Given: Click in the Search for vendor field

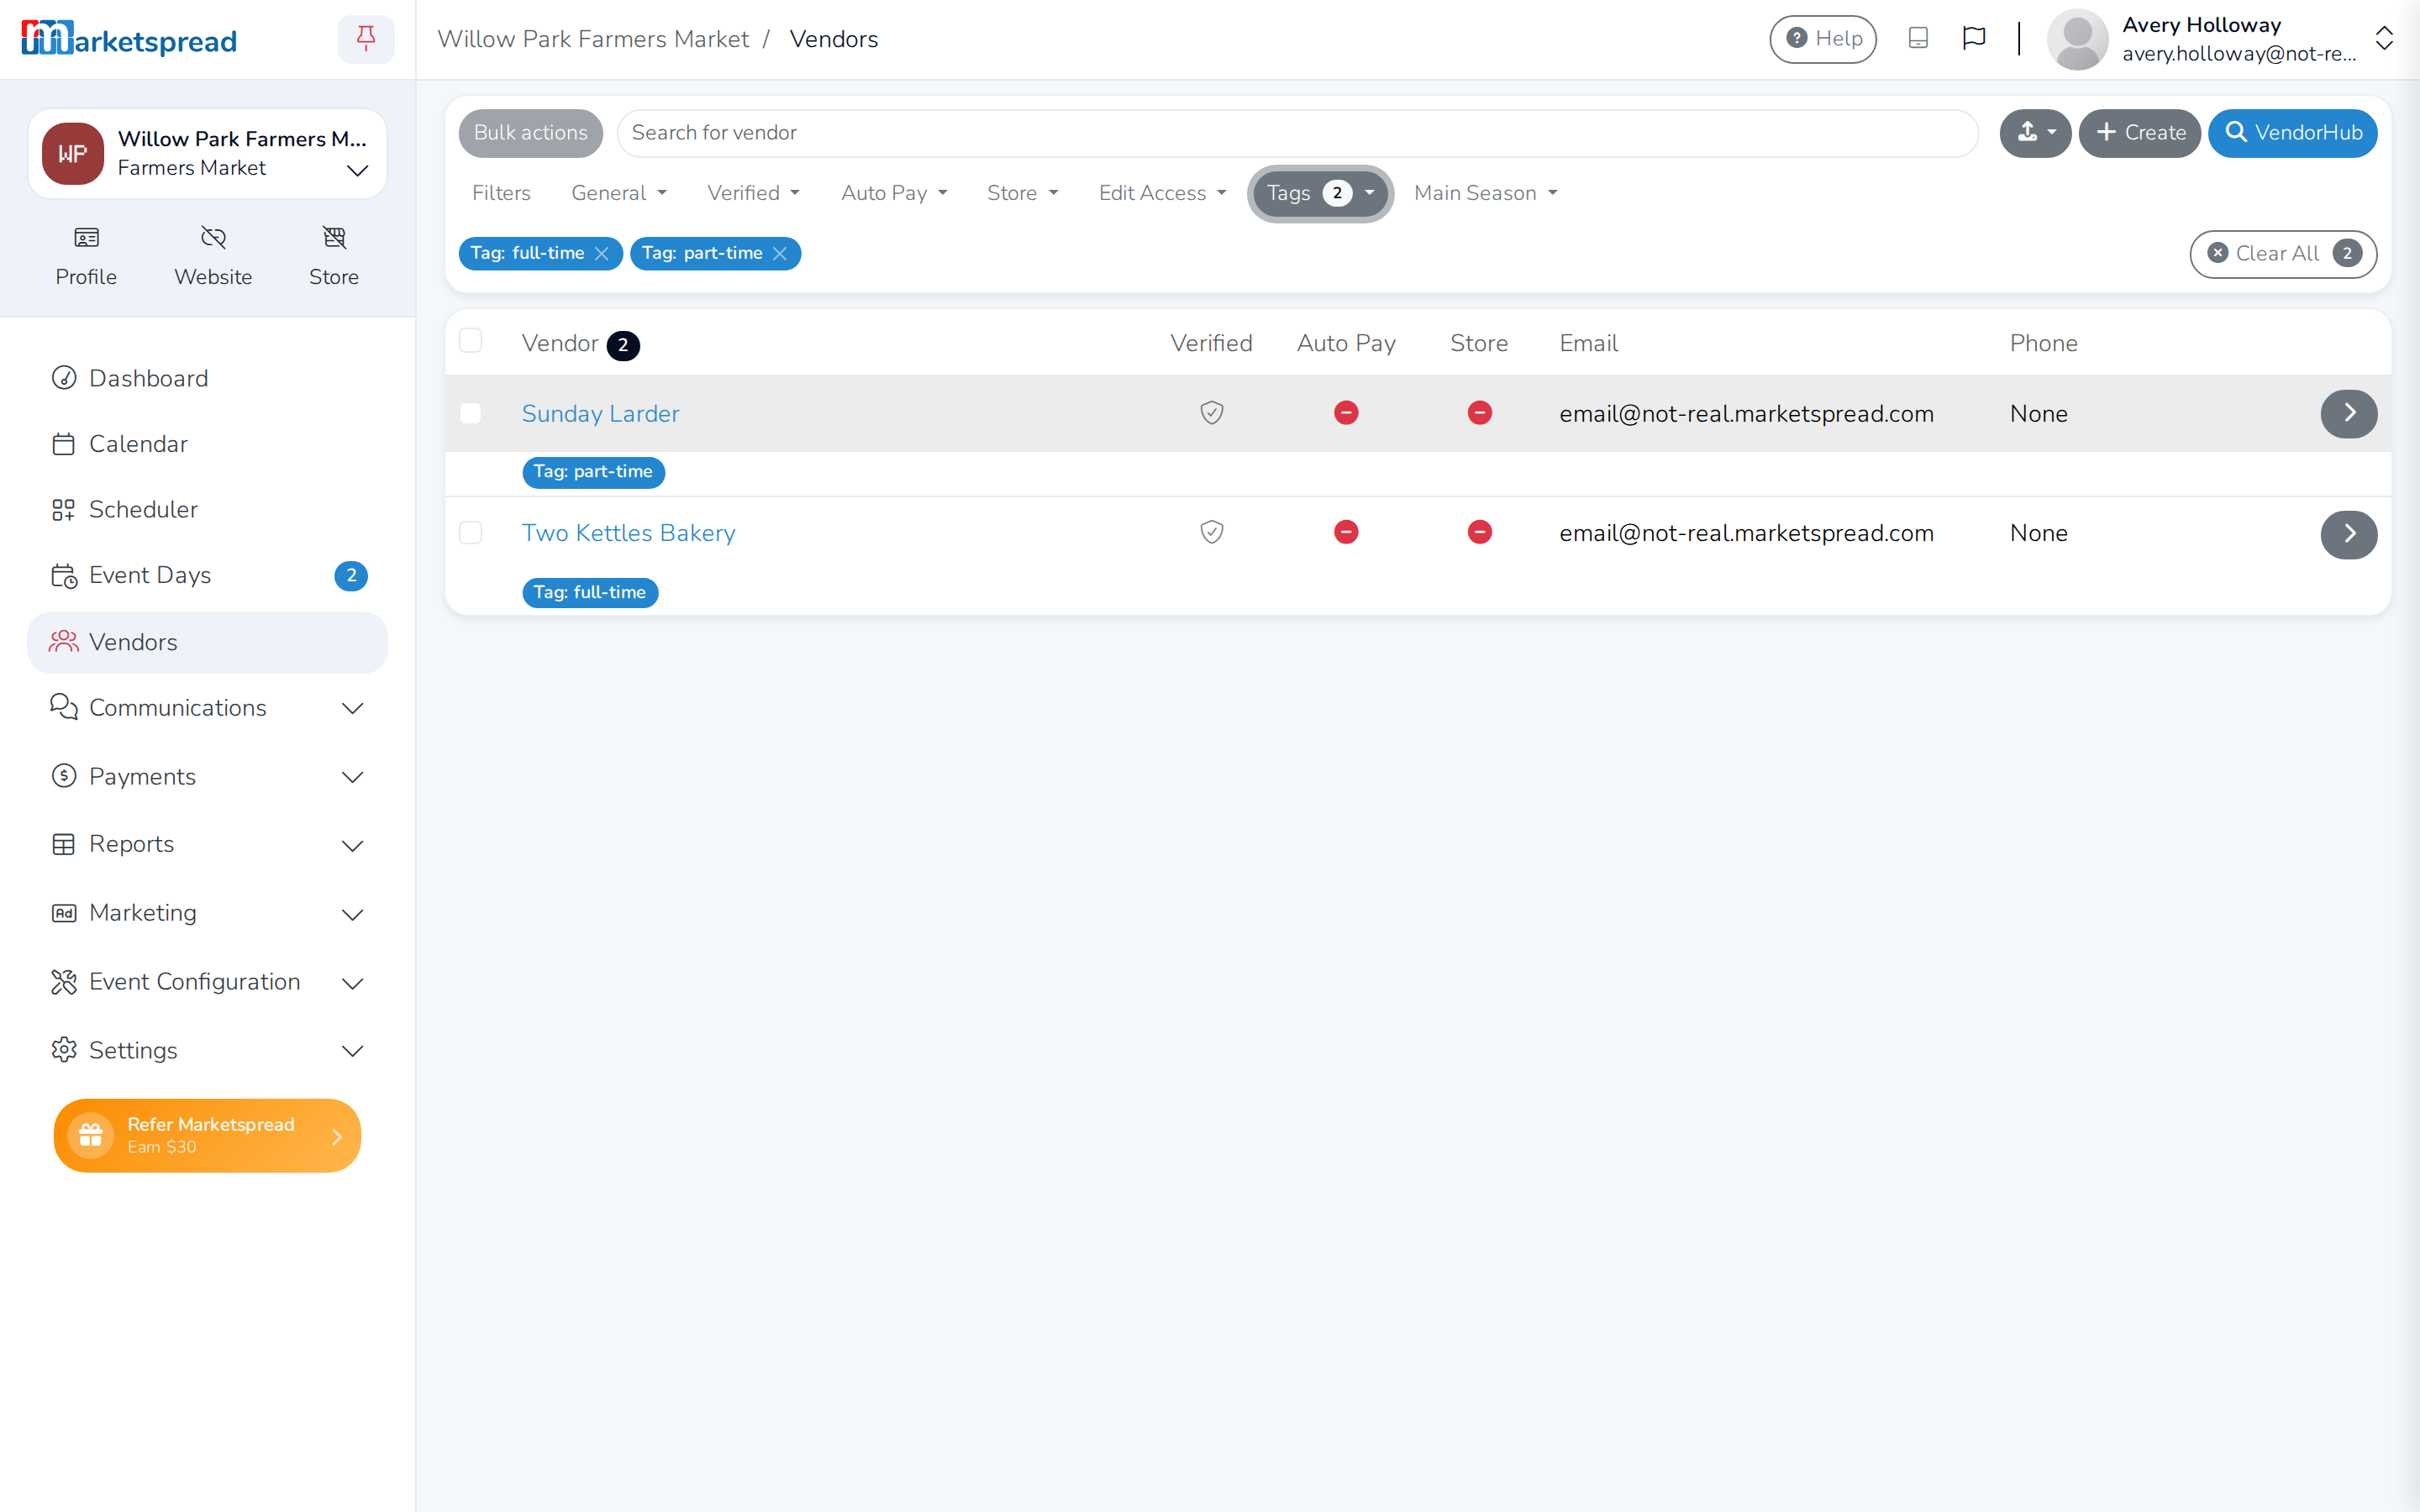Looking at the screenshot, I should 1297,133.
